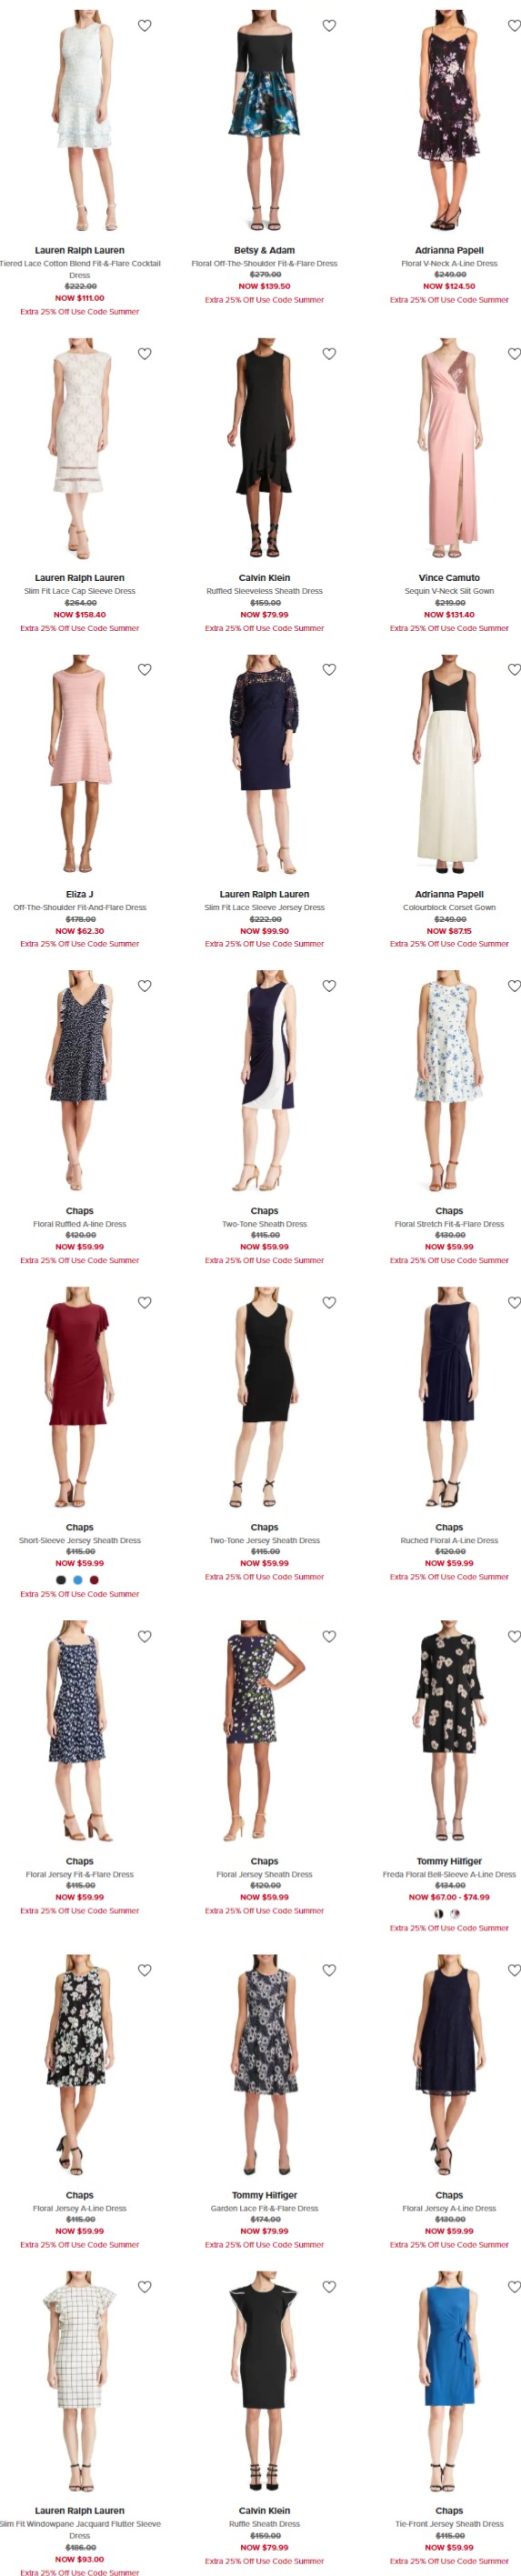Choose blue swatch for Short-Sleeve Jersey Sheath Dress
Image resolution: width=521 pixels, height=2576 pixels.
tap(78, 1580)
